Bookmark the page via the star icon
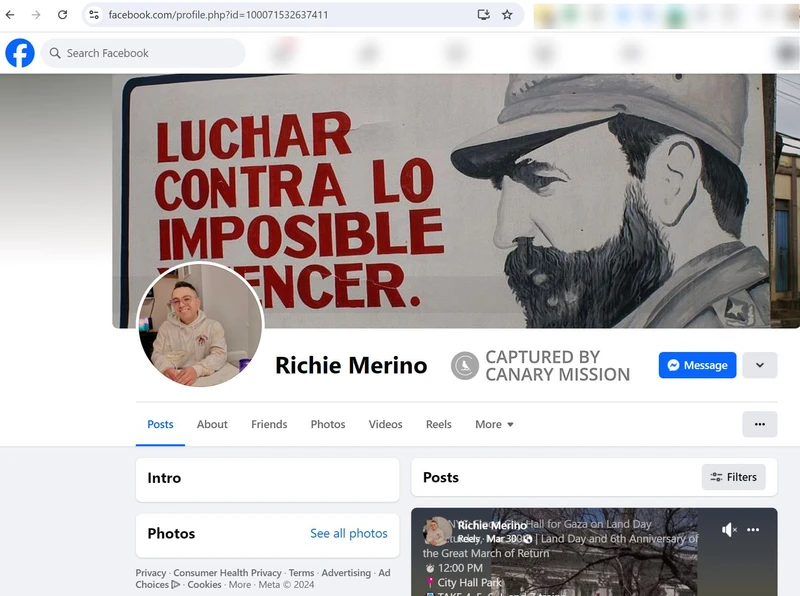The width and height of the screenshot is (800, 596). coord(506,15)
